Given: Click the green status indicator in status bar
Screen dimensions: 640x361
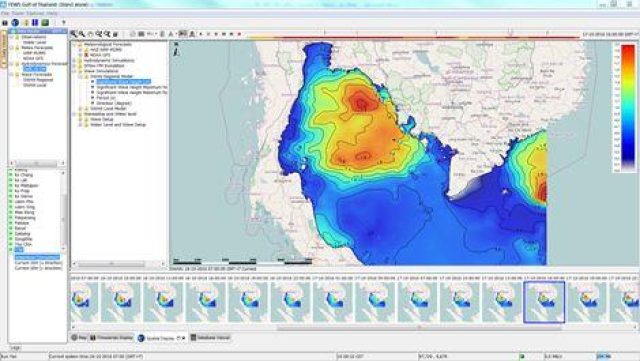Looking at the screenshot, I should (522, 357).
